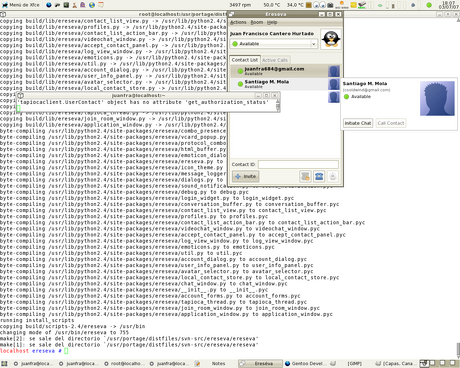Click the chat-with-contact icon beside Invite

point(305,176)
